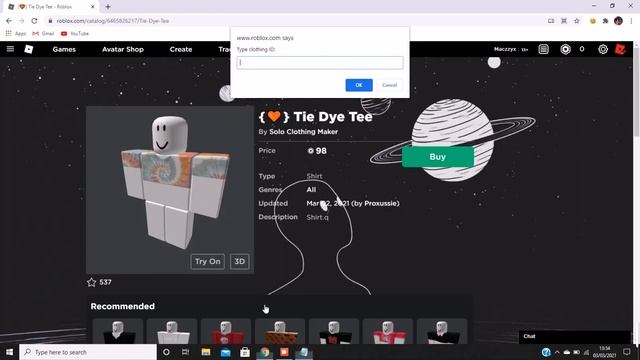Image resolution: width=640 pixels, height=360 pixels.
Task: Select the Tie Dye Tee browser tab
Action: 52,7
